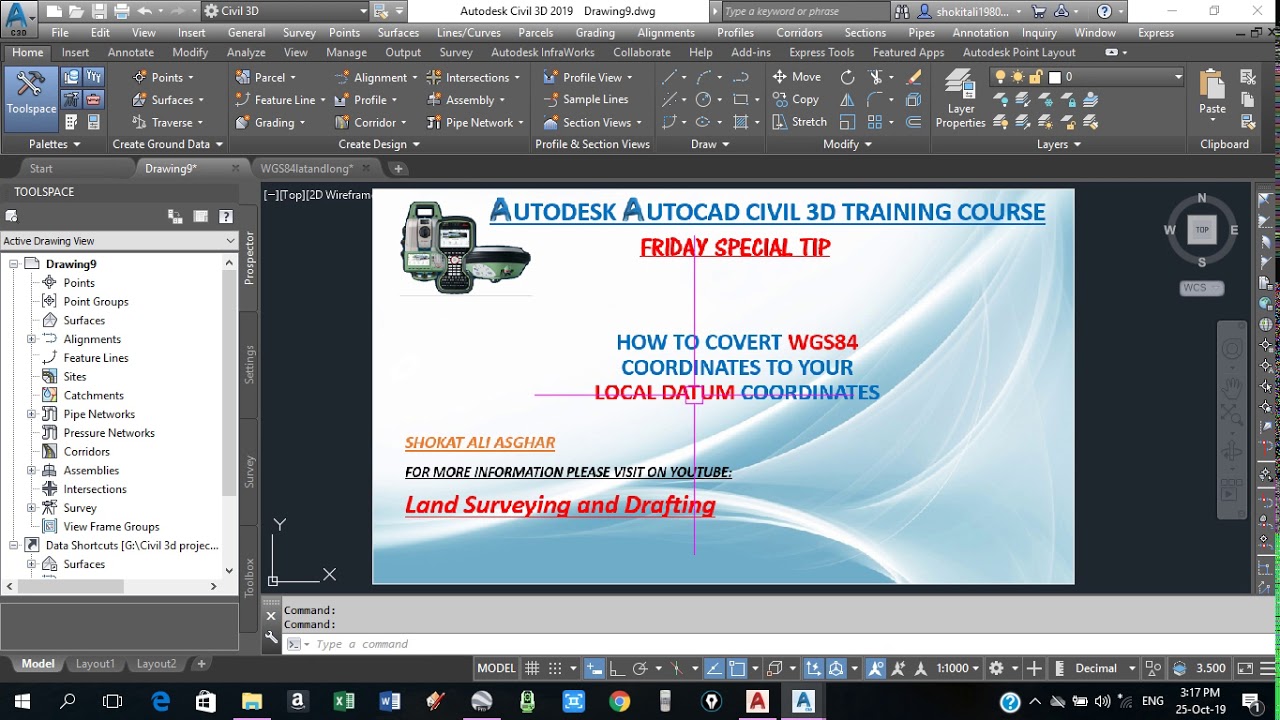Open the layer selection dropdown
Screen dimensions: 1280x720
(x=1088, y=77)
